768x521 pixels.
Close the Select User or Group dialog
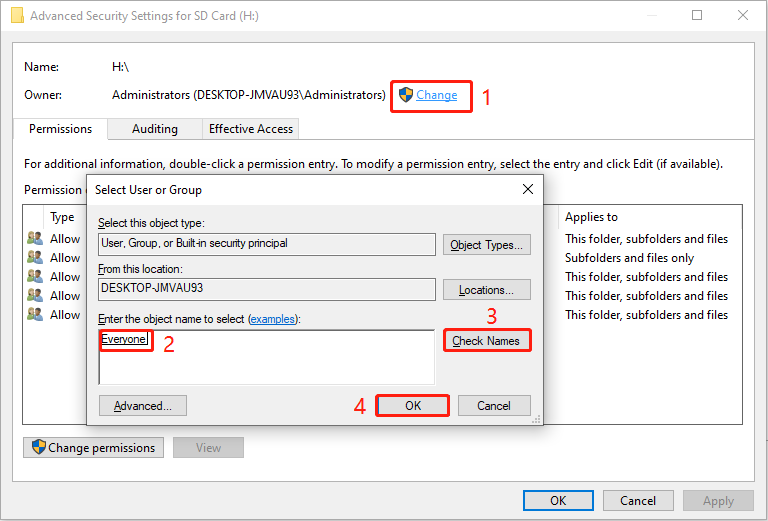[x=528, y=189]
